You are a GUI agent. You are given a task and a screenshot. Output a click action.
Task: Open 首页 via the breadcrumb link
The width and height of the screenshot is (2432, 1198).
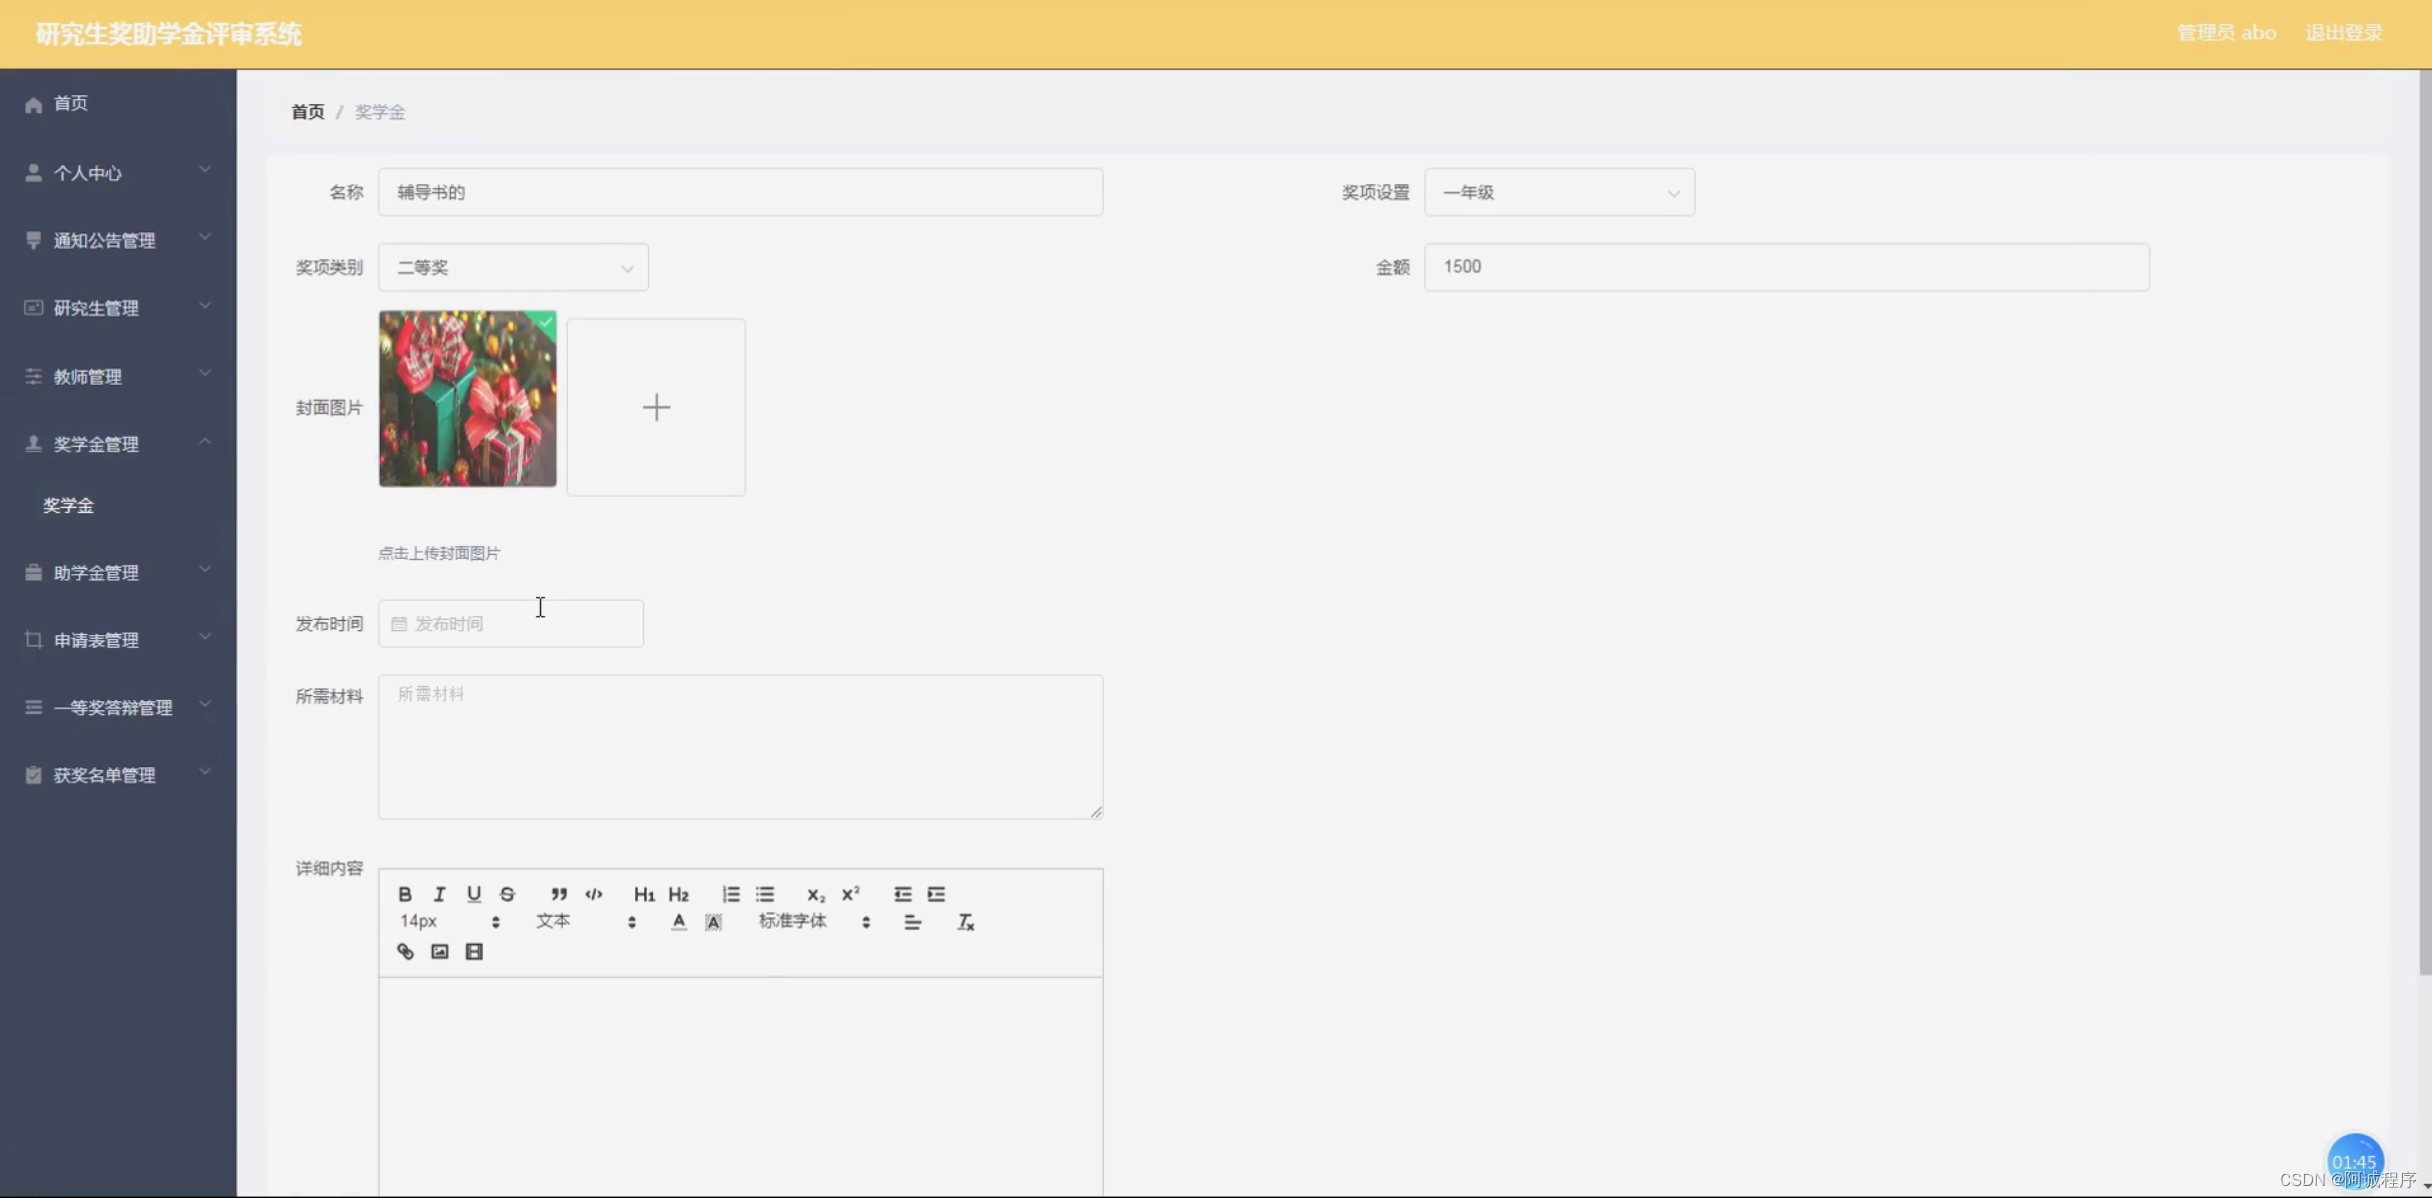(x=307, y=111)
